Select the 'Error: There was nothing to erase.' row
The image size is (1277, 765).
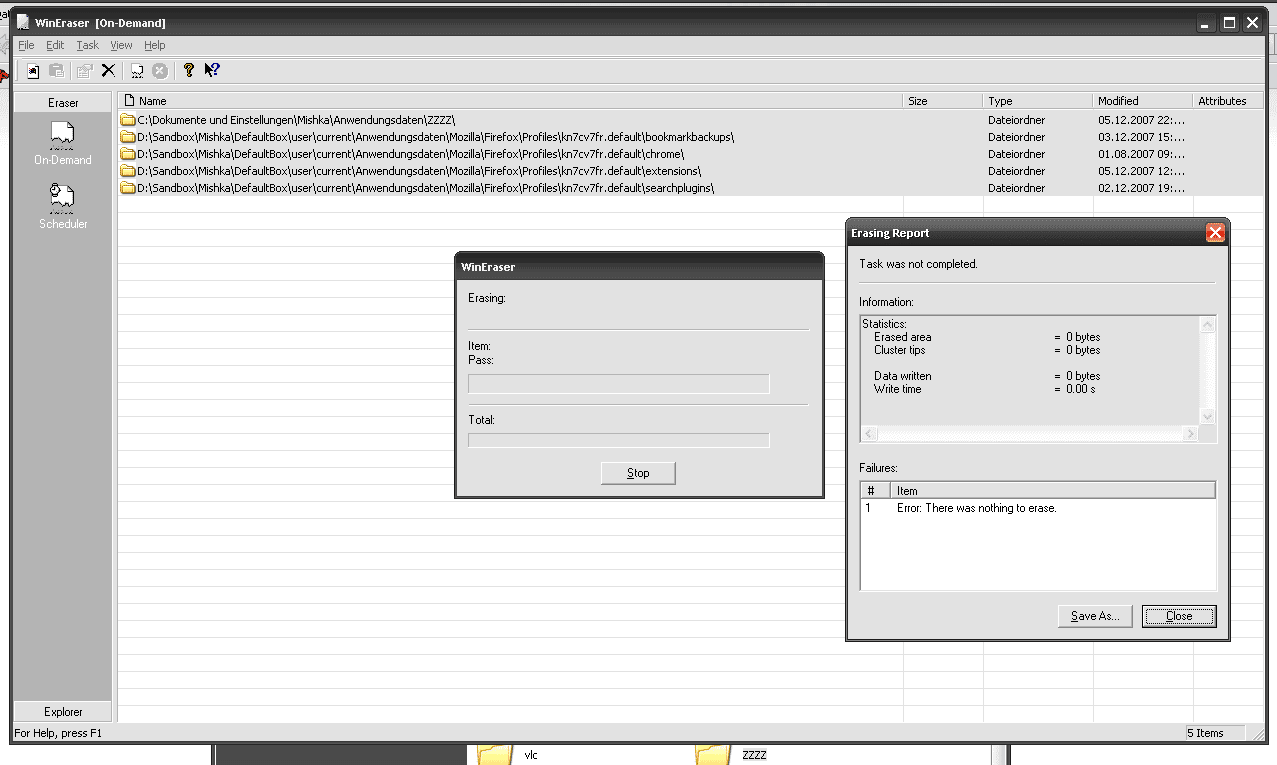point(1038,508)
